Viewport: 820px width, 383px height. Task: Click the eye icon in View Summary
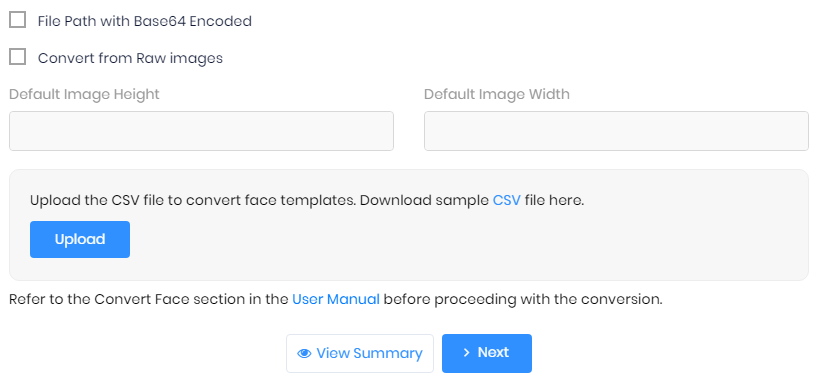click(x=304, y=354)
